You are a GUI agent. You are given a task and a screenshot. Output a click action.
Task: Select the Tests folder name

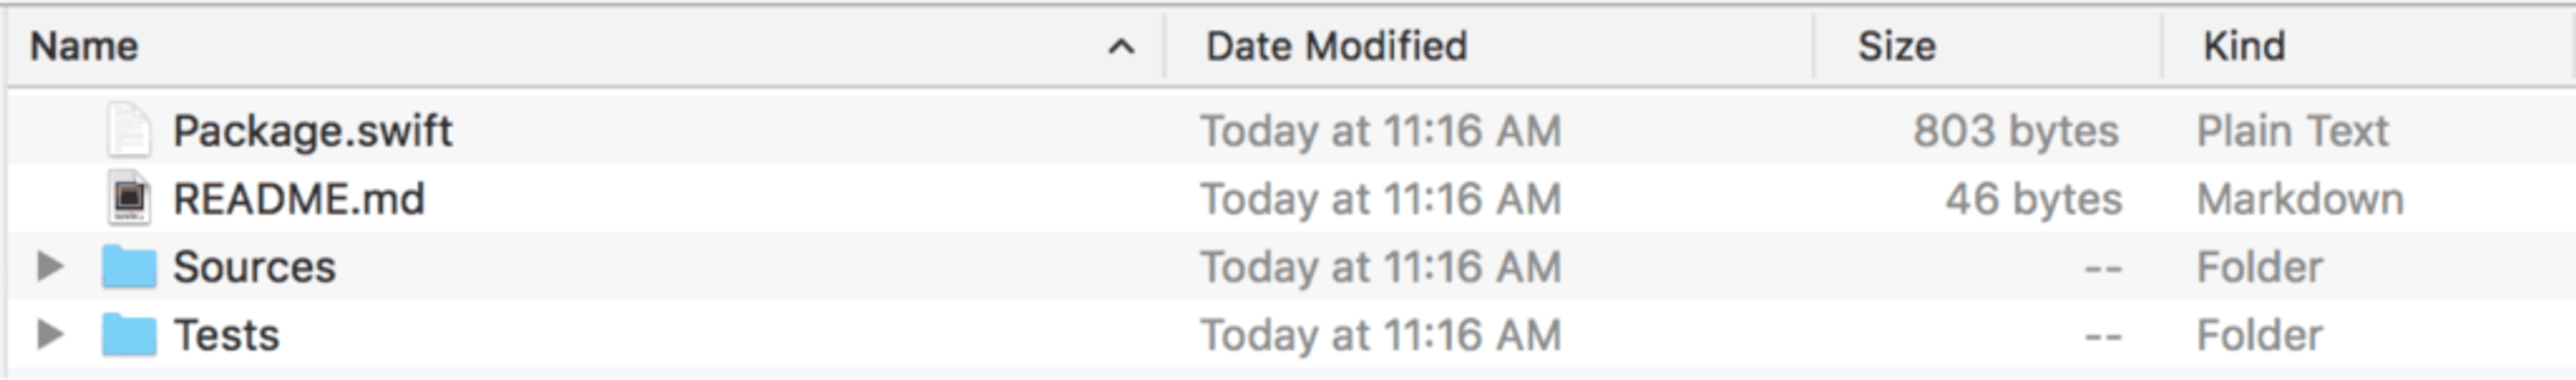(x=226, y=335)
